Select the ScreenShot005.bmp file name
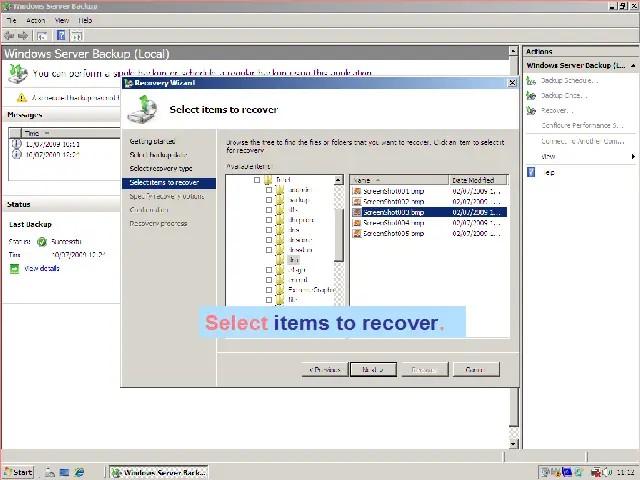This screenshot has height=480, width=640. point(393,233)
